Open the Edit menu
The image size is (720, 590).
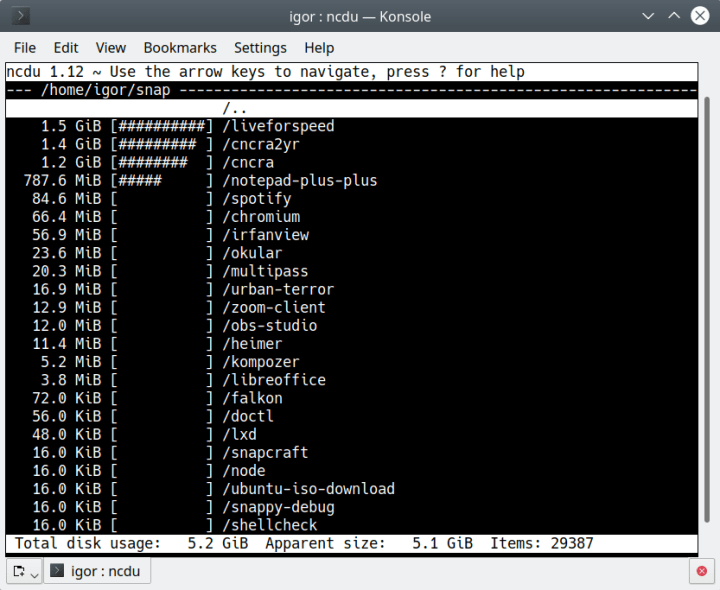pyautogui.click(x=66, y=48)
